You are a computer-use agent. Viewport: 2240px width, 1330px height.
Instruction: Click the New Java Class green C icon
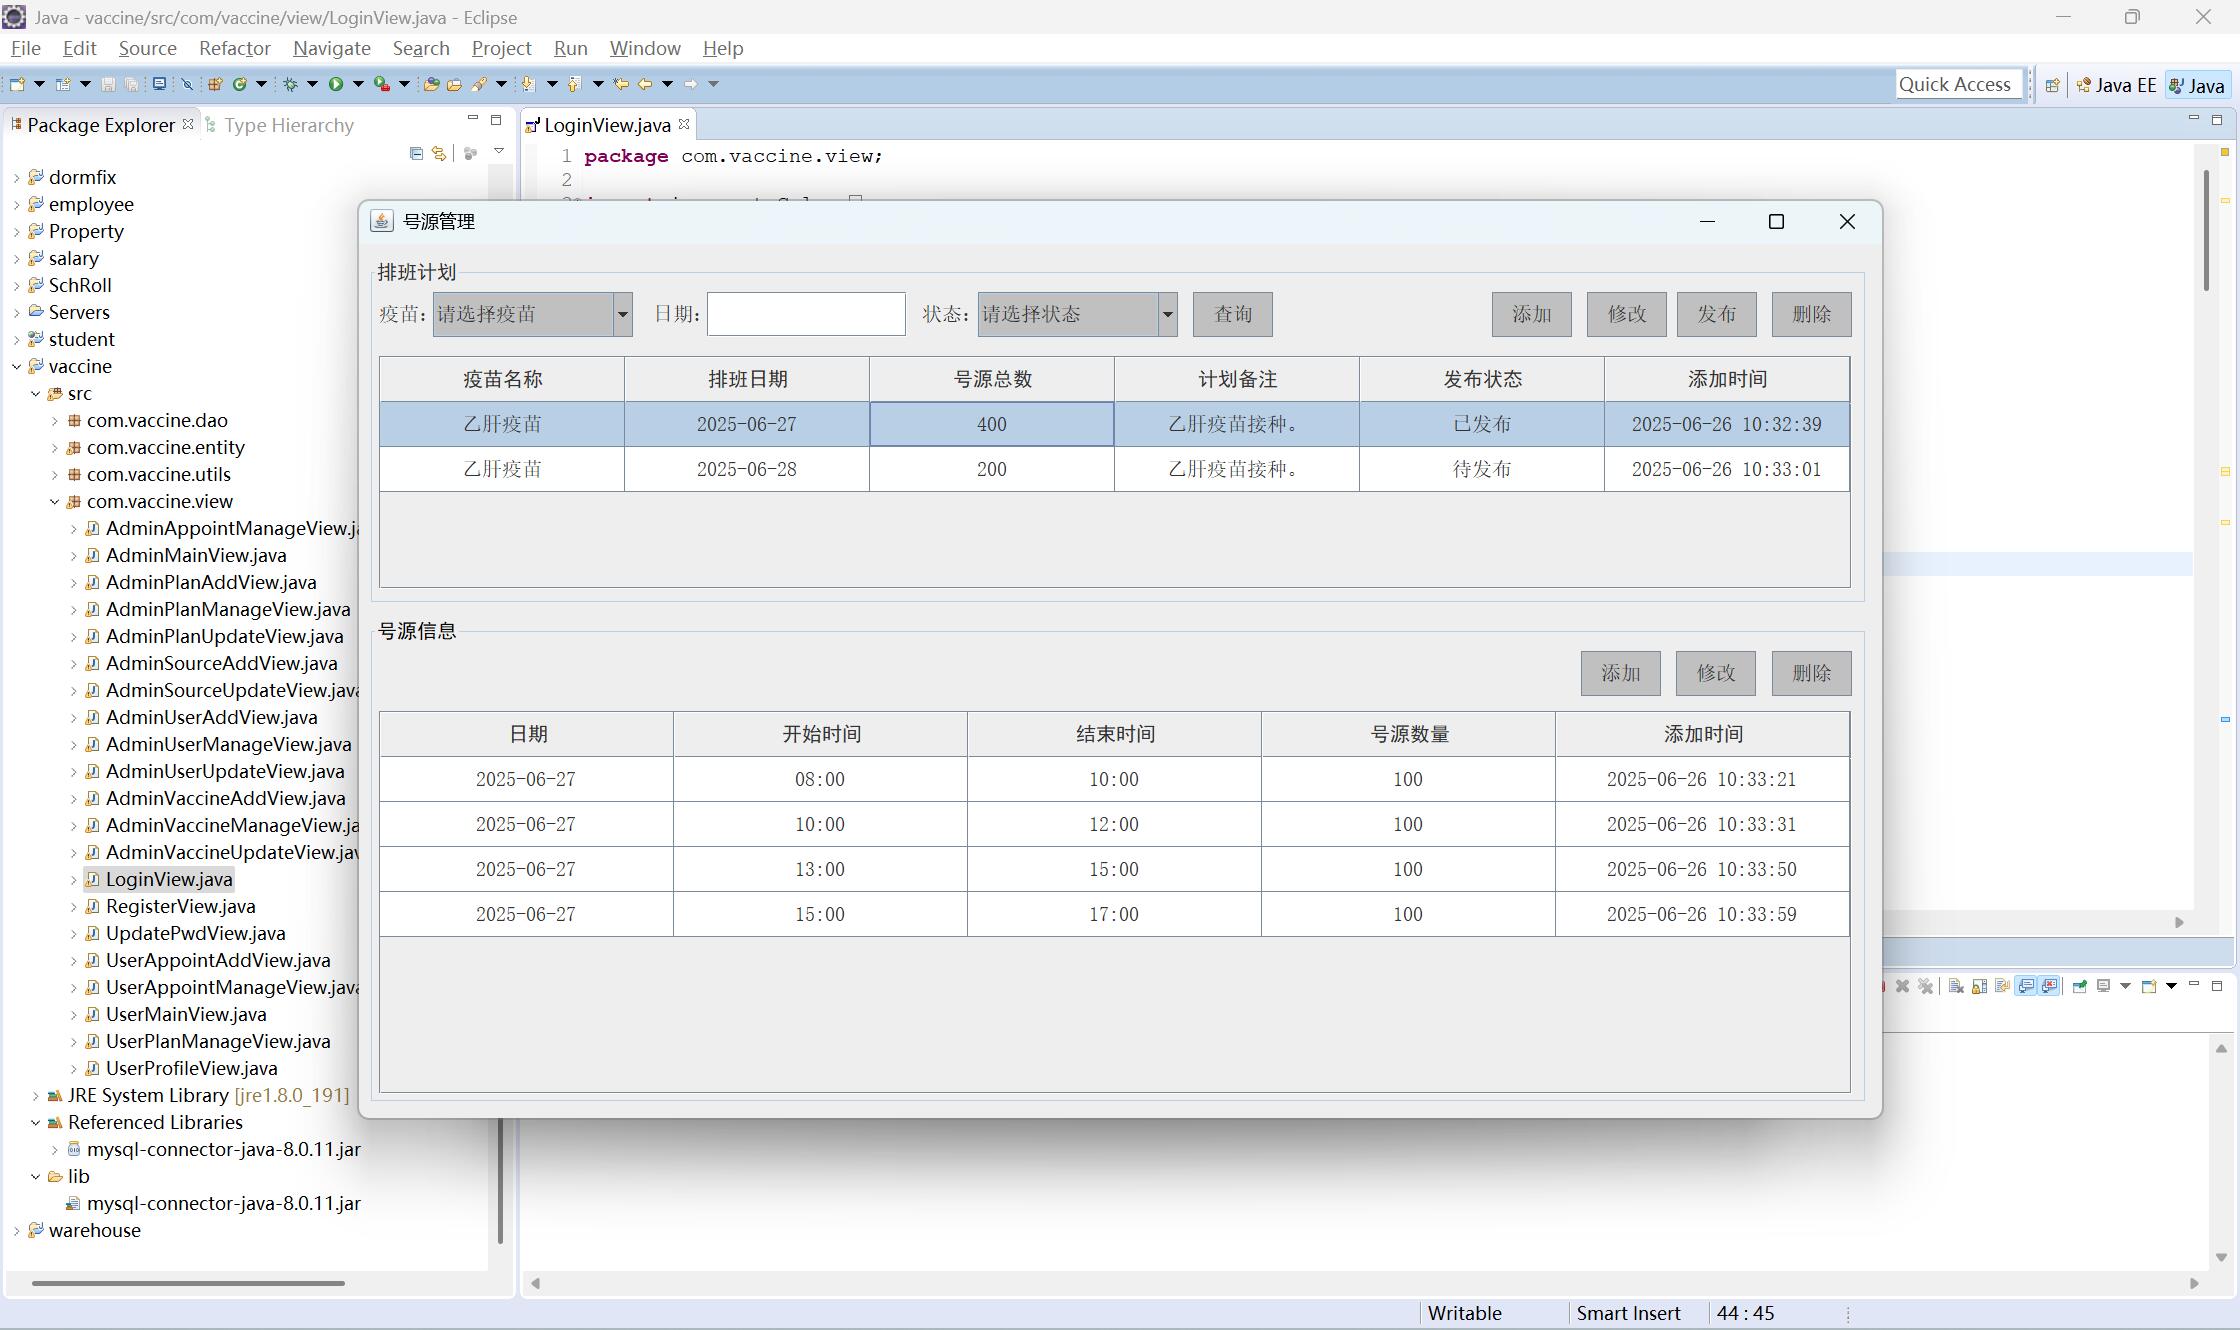[x=240, y=84]
